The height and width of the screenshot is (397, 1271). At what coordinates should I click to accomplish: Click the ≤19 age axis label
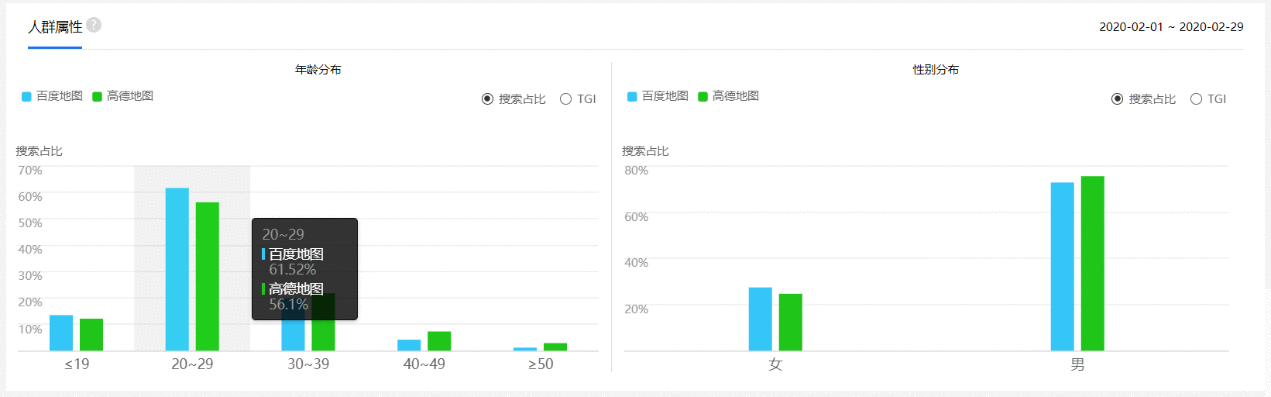point(77,364)
